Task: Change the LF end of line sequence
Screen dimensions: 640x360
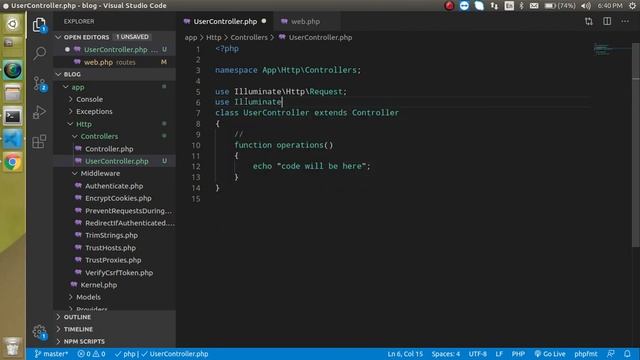Action: point(499,354)
